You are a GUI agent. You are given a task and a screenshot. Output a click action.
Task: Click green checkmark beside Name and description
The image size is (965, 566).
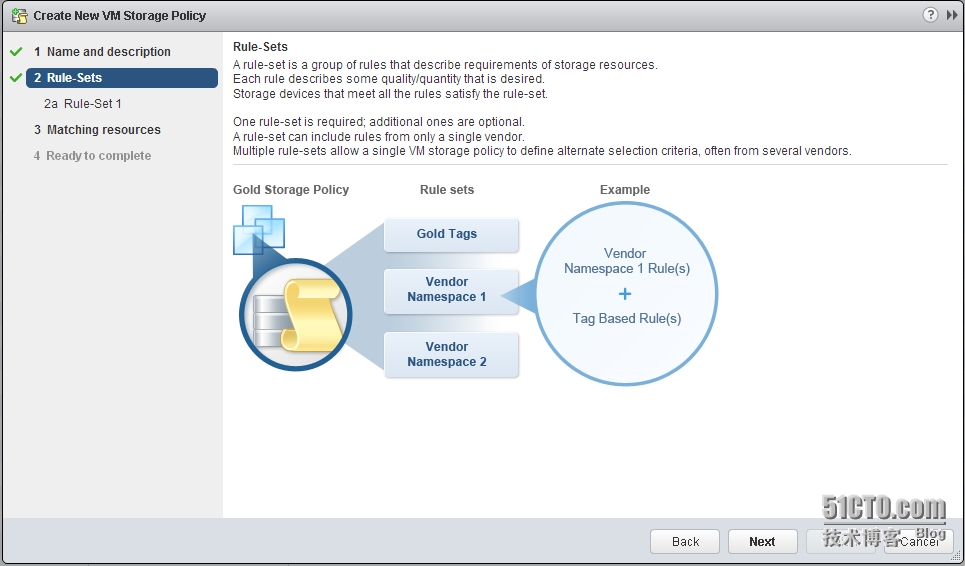[x=16, y=52]
